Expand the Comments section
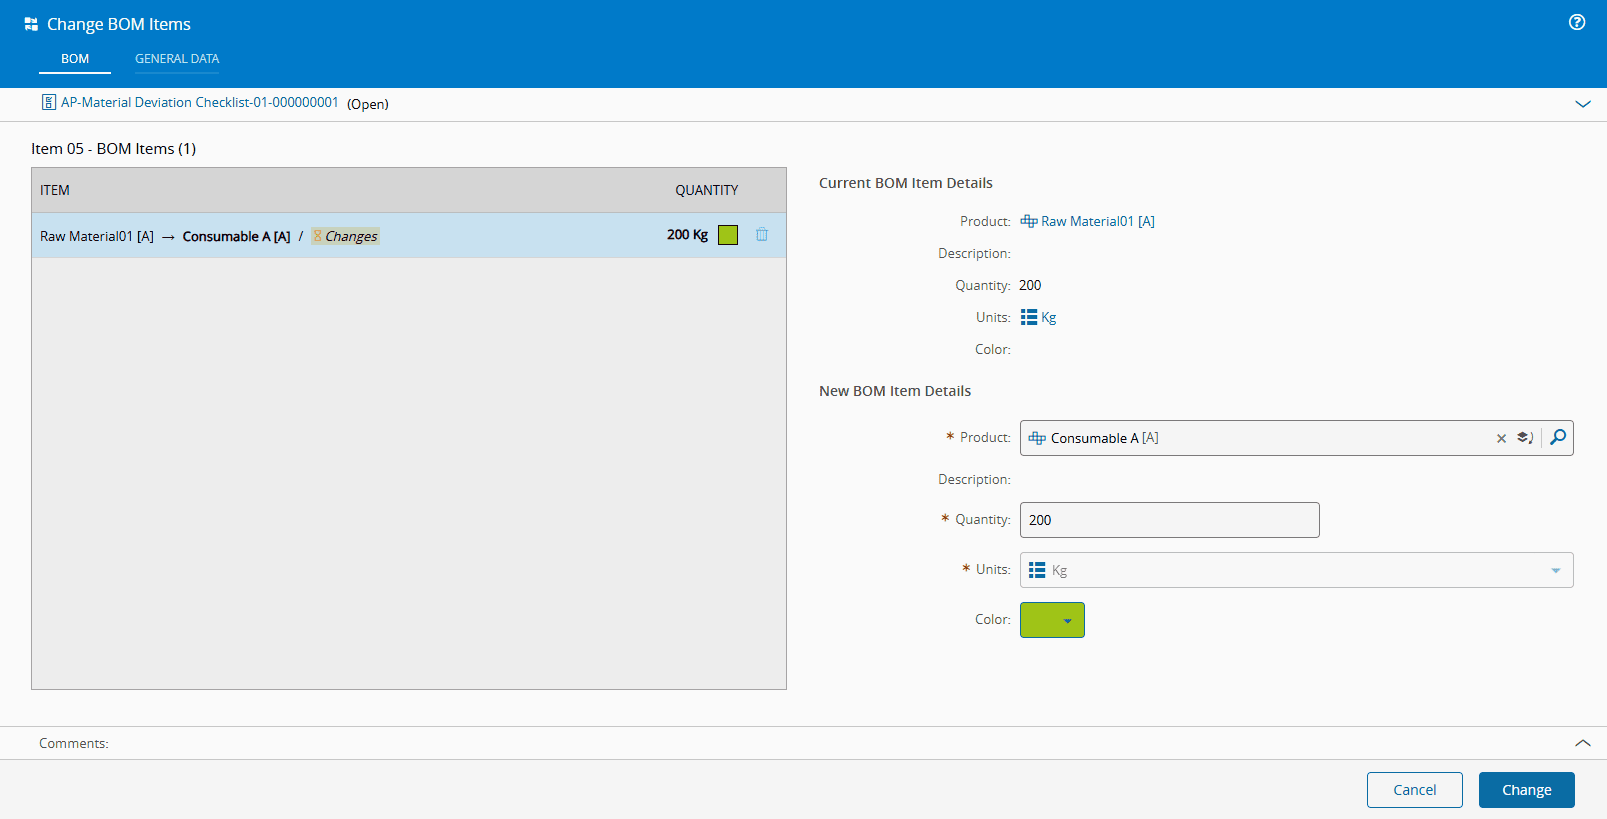 (x=1583, y=743)
